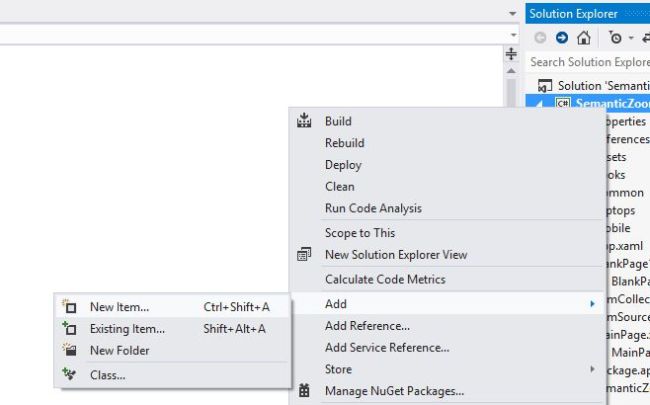This screenshot has width=650, height=405.
Task: Click the Build icon in context menu
Action: [x=305, y=121]
